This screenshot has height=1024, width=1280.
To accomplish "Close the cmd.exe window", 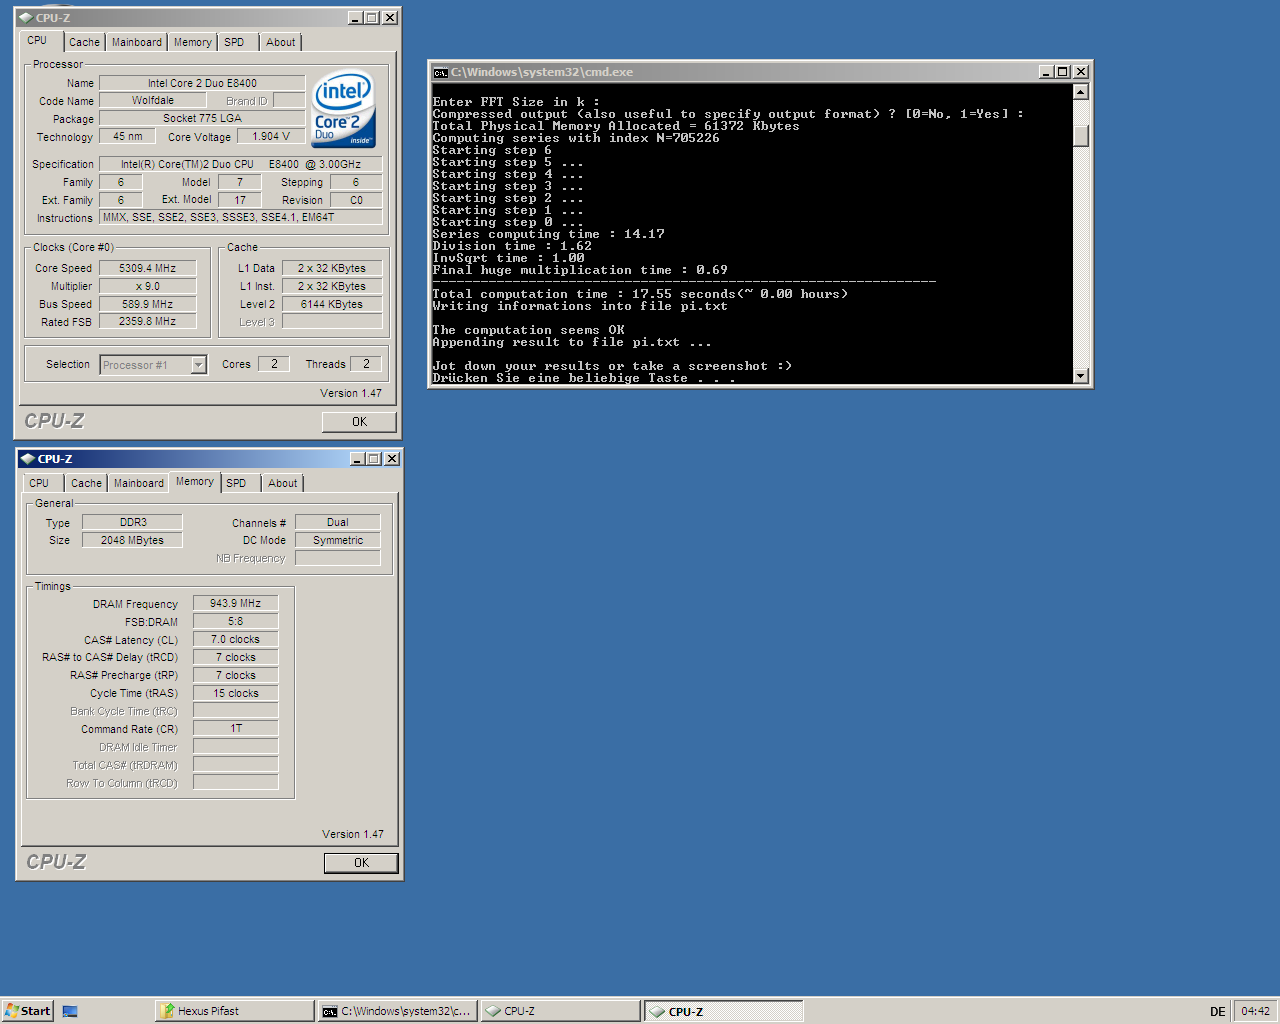I will tap(1081, 72).
